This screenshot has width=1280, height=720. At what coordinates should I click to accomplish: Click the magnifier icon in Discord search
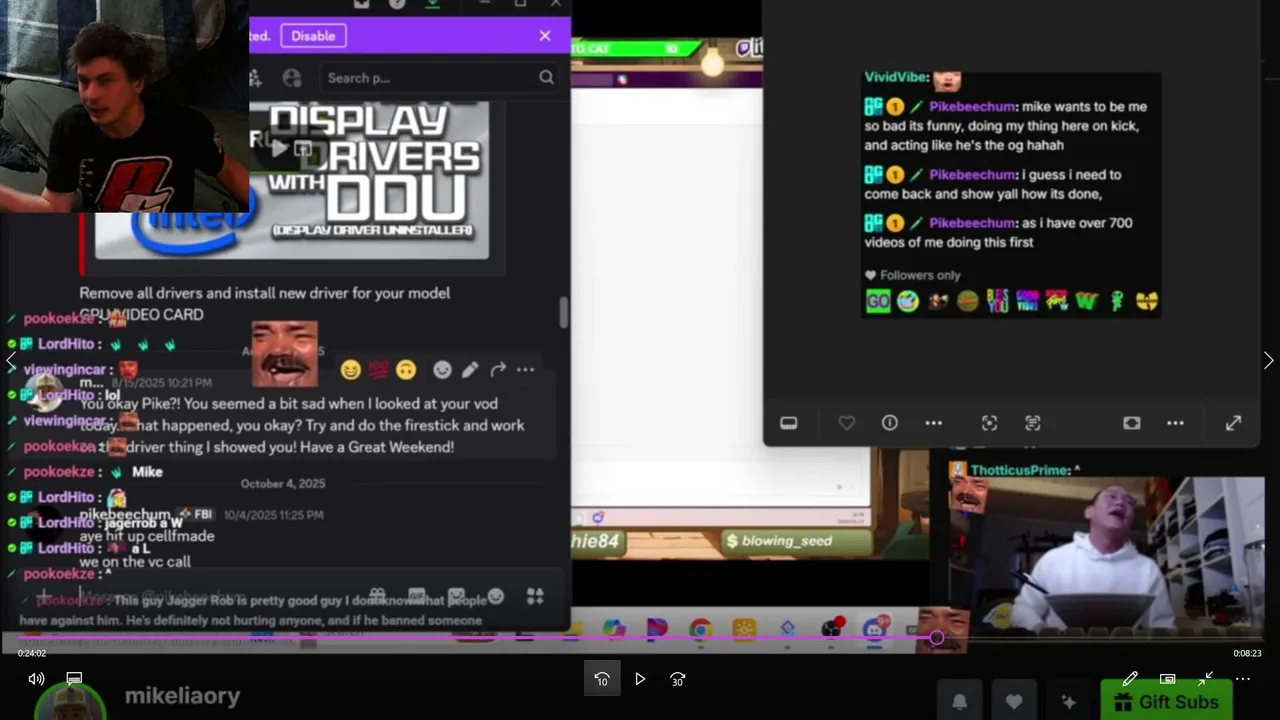point(546,77)
